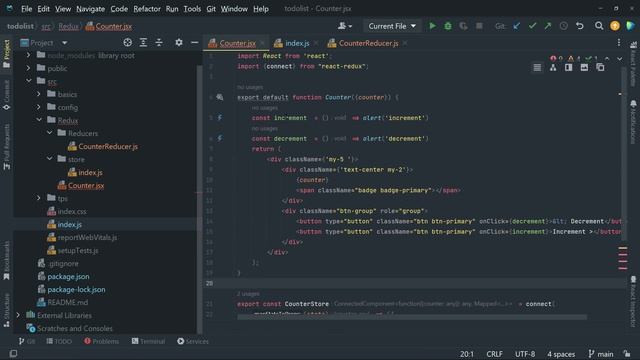Open the Refactor menu
Image resolution: width=640 pixels, height=360 pixels.
coord(147,9)
